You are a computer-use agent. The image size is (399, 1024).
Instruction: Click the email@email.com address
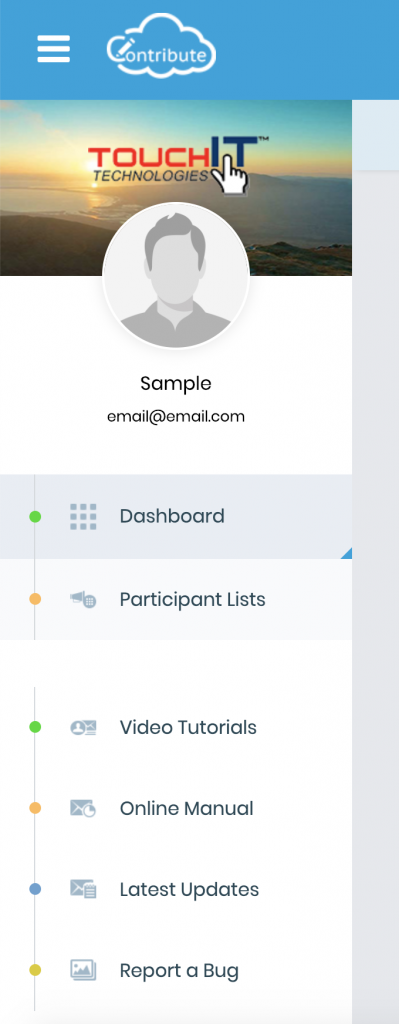pos(176,417)
